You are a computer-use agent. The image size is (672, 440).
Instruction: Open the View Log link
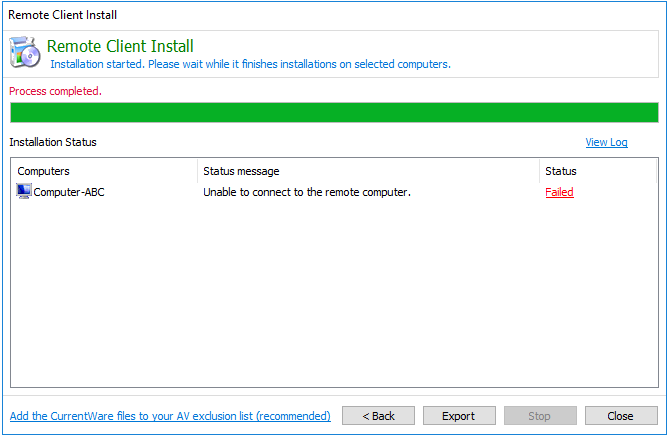point(606,142)
